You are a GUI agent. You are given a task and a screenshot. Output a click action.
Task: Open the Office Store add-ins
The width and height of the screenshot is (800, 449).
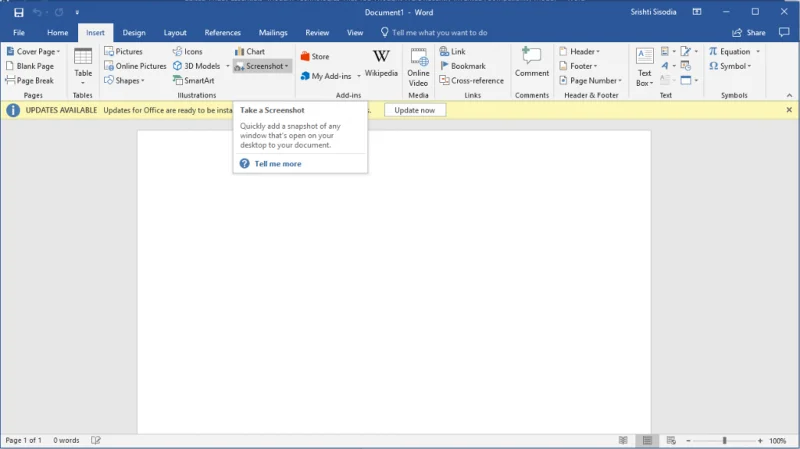point(315,57)
